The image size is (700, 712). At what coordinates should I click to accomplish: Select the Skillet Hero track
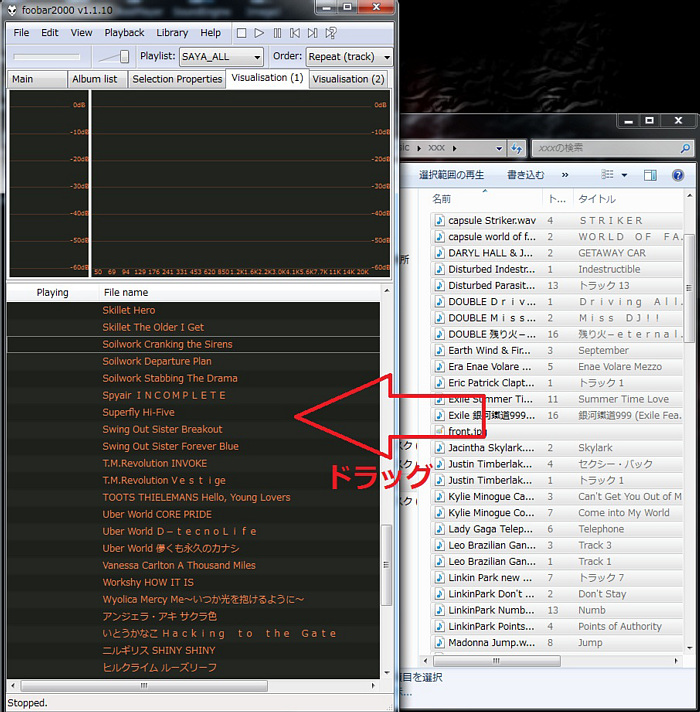[x=193, y=310]
